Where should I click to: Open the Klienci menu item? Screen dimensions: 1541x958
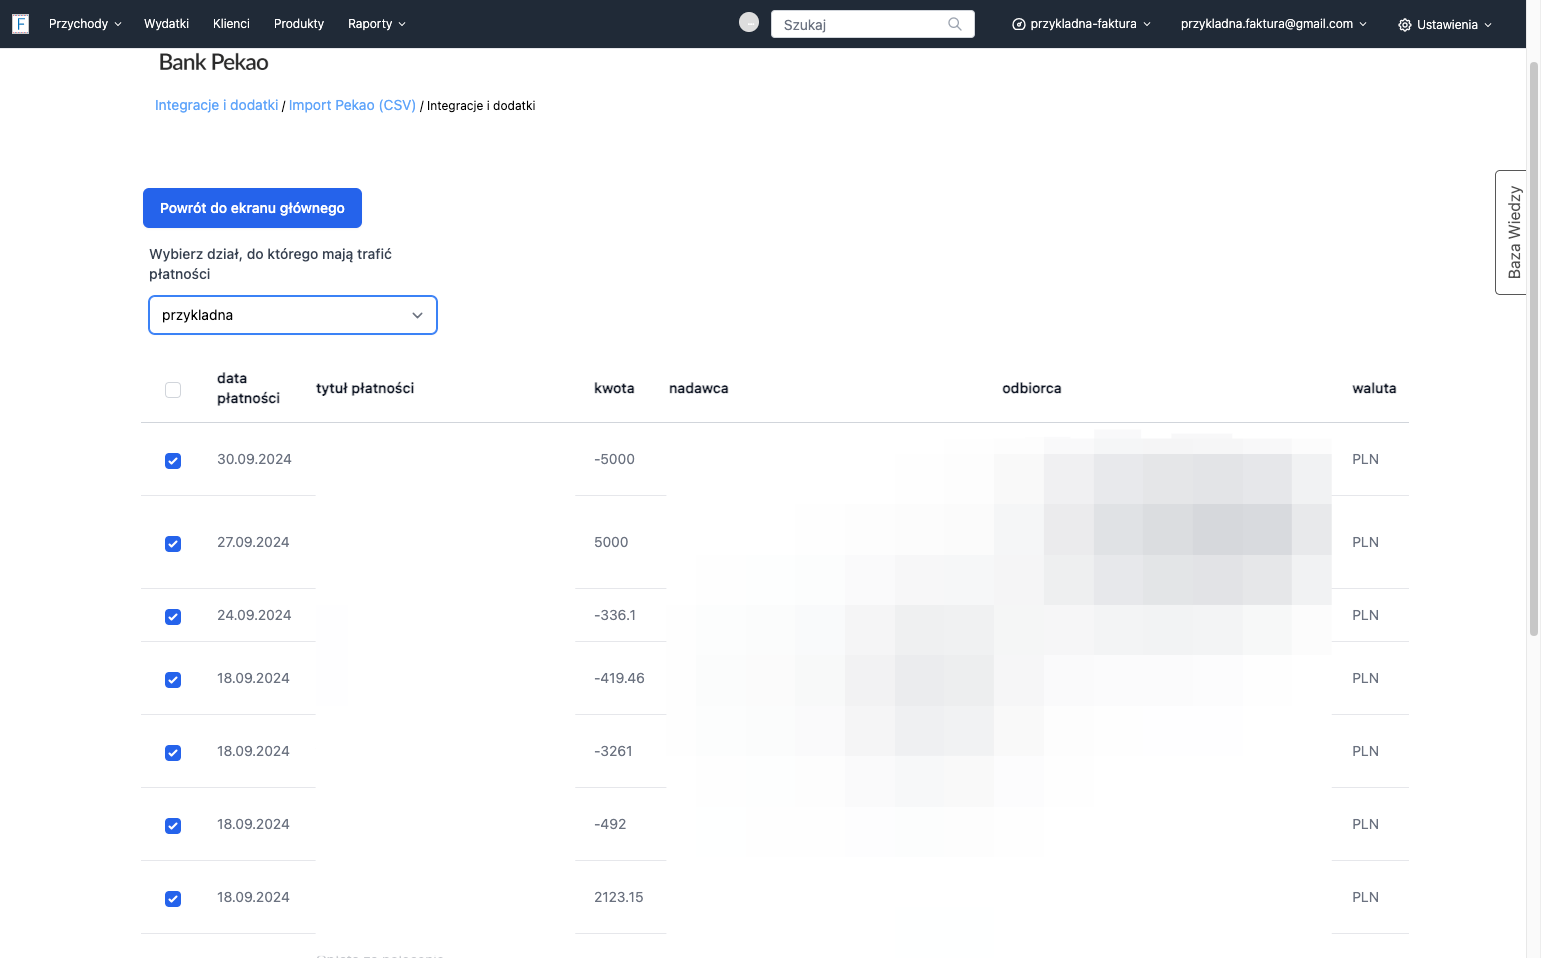point(231,24)
